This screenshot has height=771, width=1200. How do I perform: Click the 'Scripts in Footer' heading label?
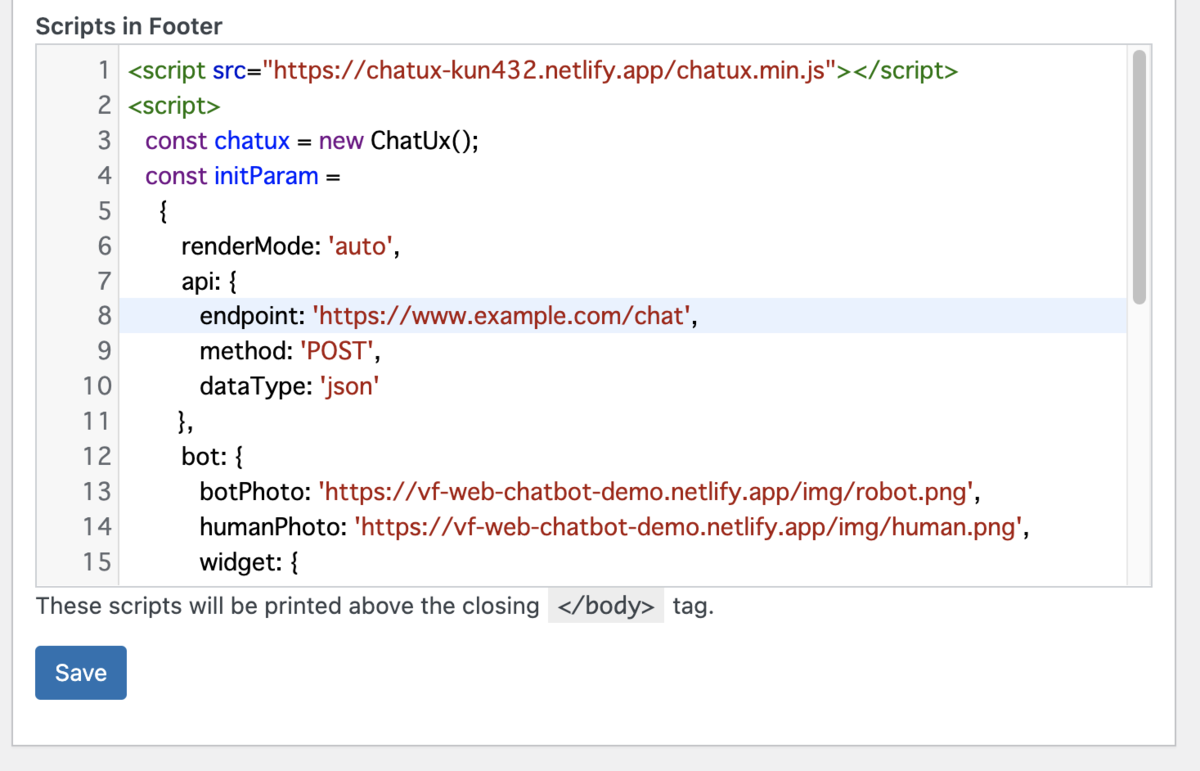coord(129,26)
